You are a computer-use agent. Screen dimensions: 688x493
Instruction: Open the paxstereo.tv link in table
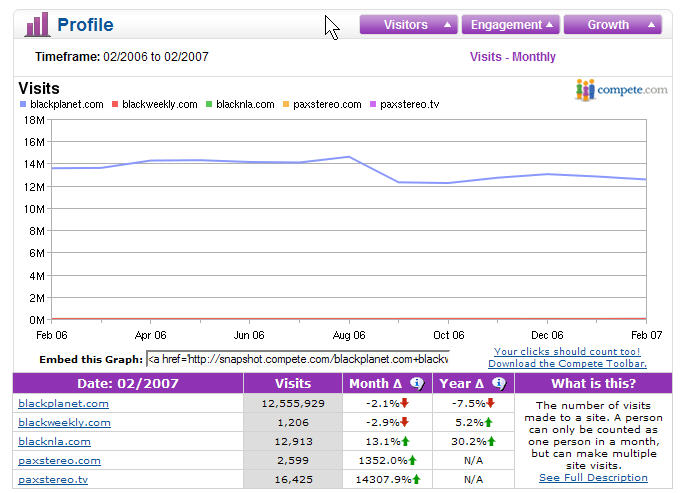pyautogui.click(x=53, y=479)
